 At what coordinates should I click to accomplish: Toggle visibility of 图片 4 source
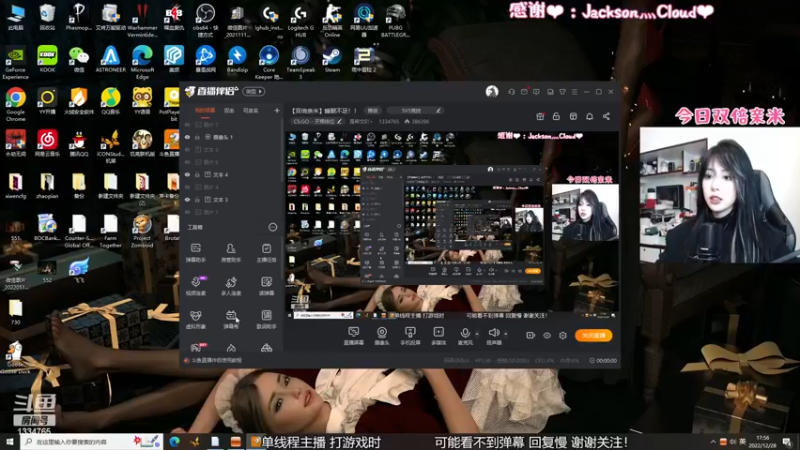coord(187,187)
